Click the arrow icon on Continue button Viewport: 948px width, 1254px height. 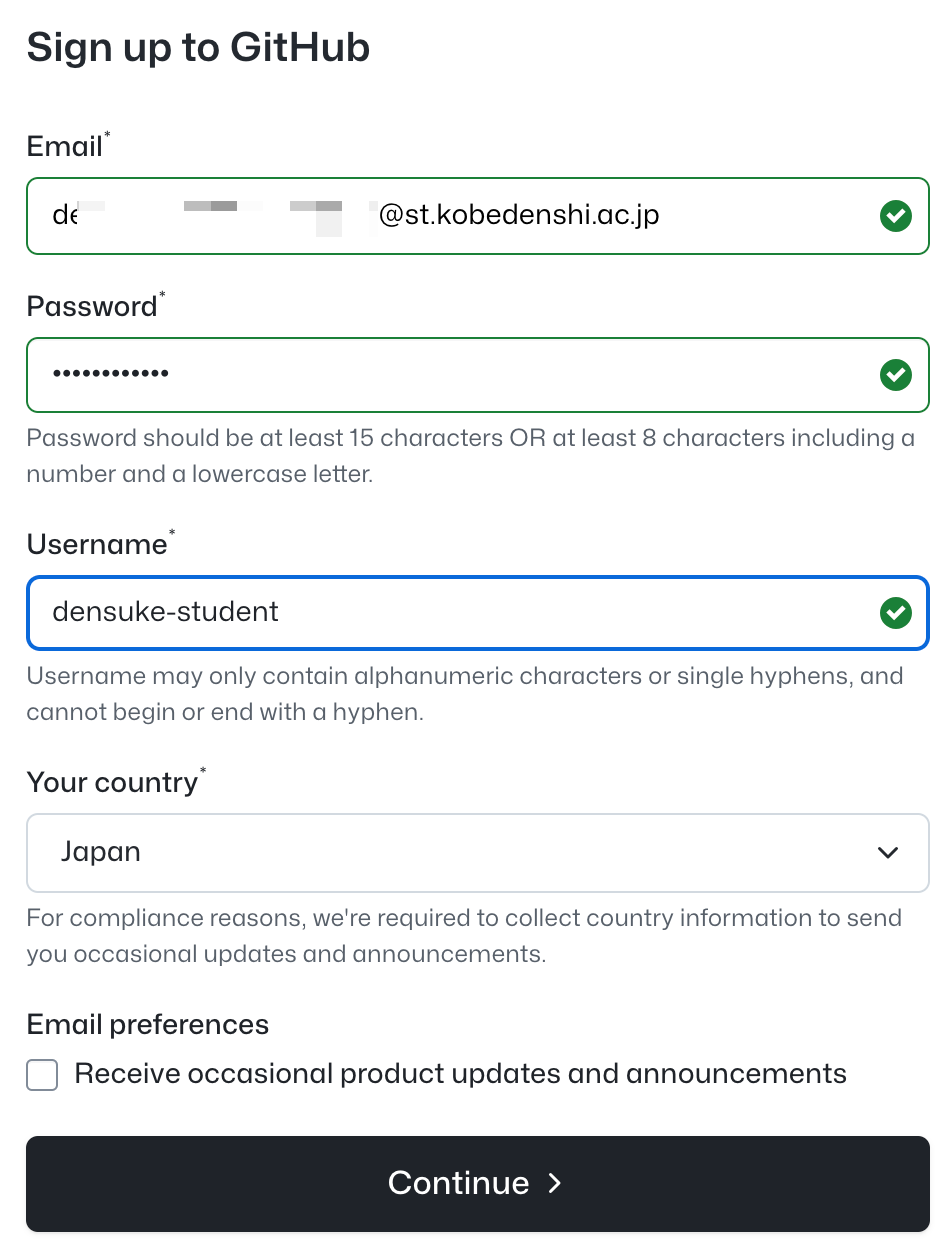pyautogui.click(x=555, y=1184)
